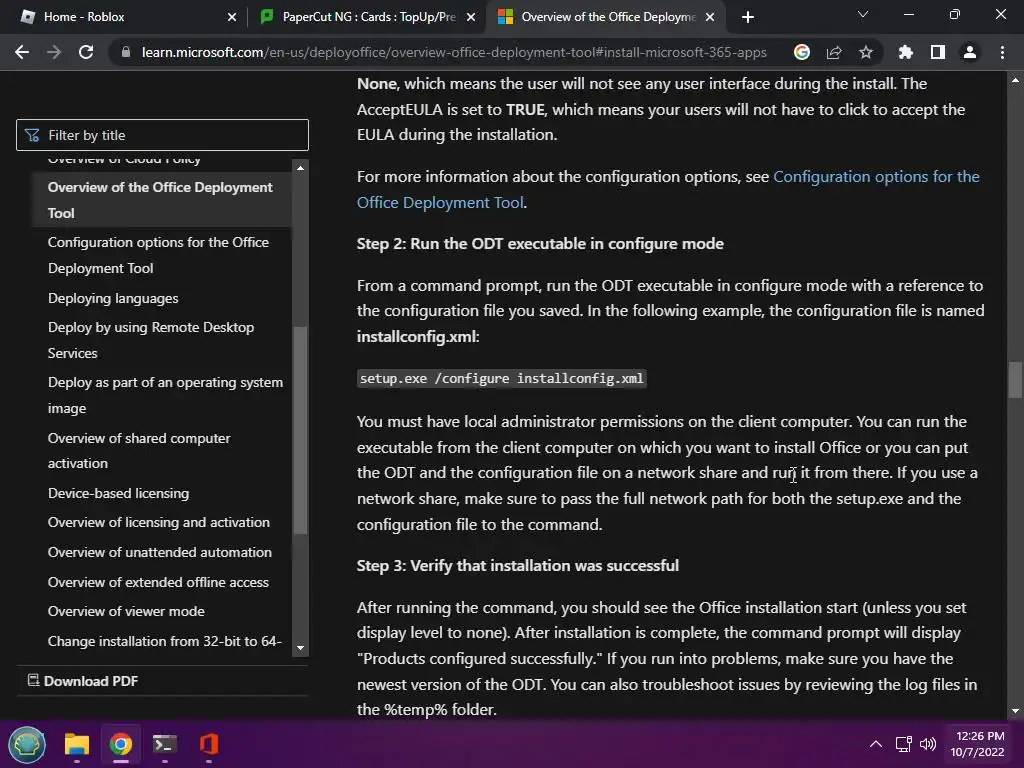
Task: Click Download PDF button
Action: [83, 680]
